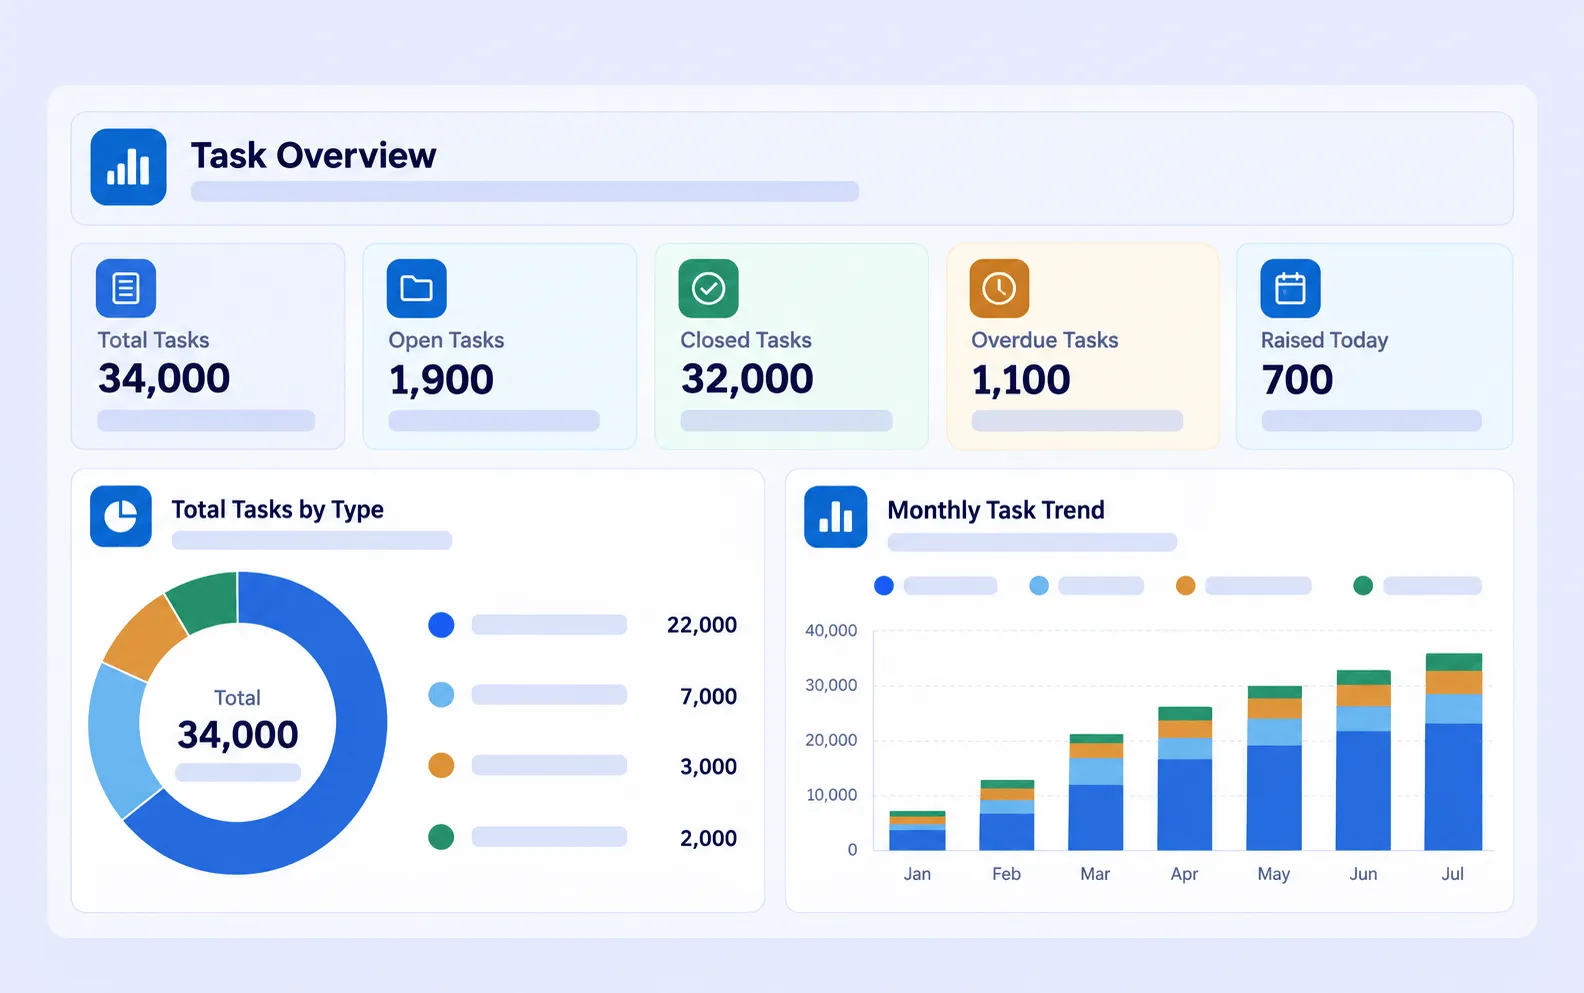Click the Overdue Tasks clock icon
This screenshot has height=993, width=1584.
pyautogui.click(x=999, y=288)
